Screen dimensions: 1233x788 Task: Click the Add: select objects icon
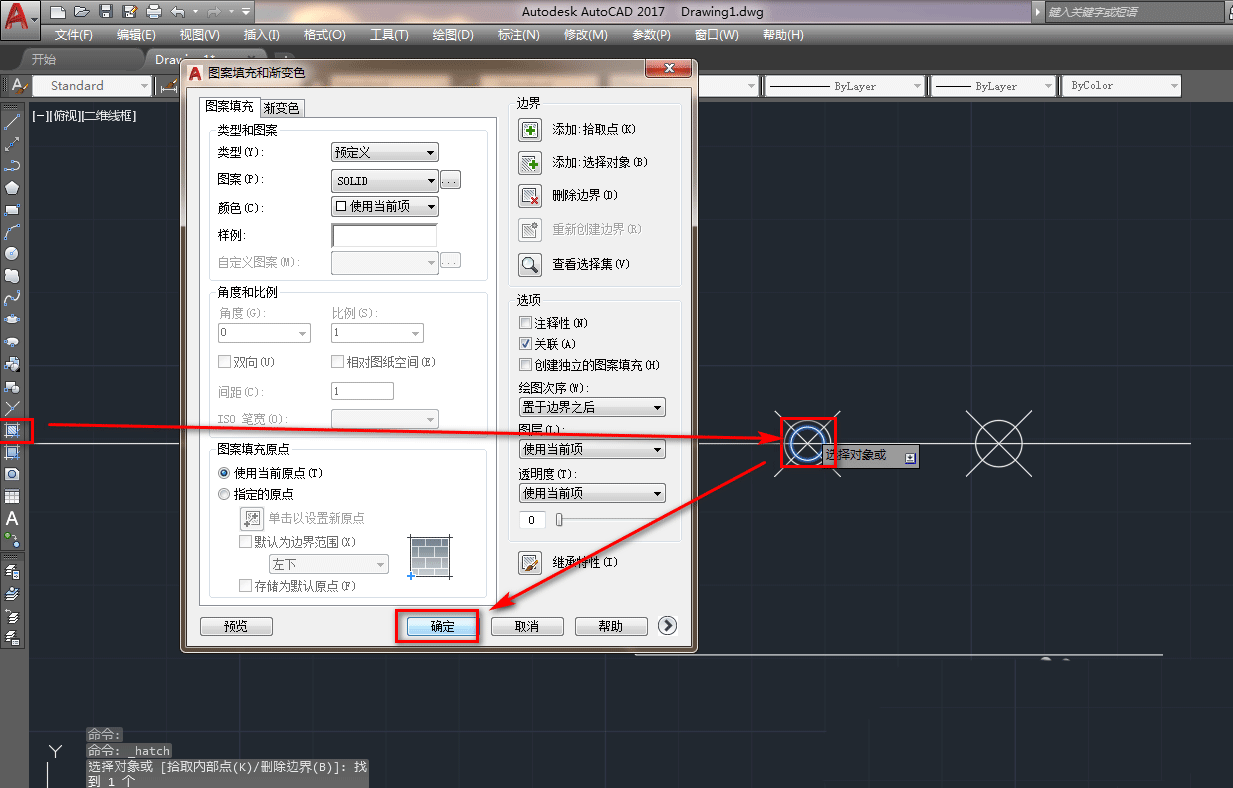tap(530, 162)
